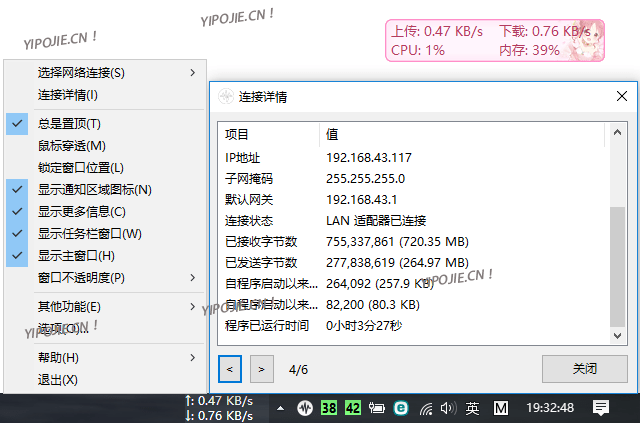The image size is (640, 423).
Task: Toggle 显示任务栏窗口(W)
Action: click(105, 234)
